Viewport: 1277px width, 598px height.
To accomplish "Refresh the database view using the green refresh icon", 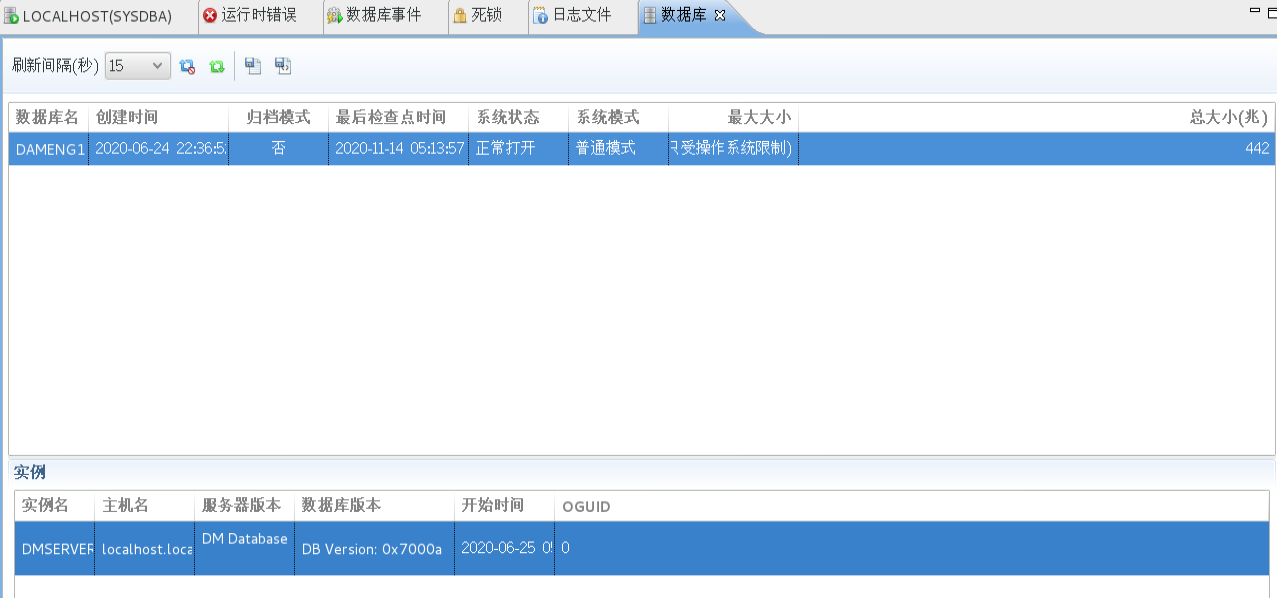I will click(217, 64).
